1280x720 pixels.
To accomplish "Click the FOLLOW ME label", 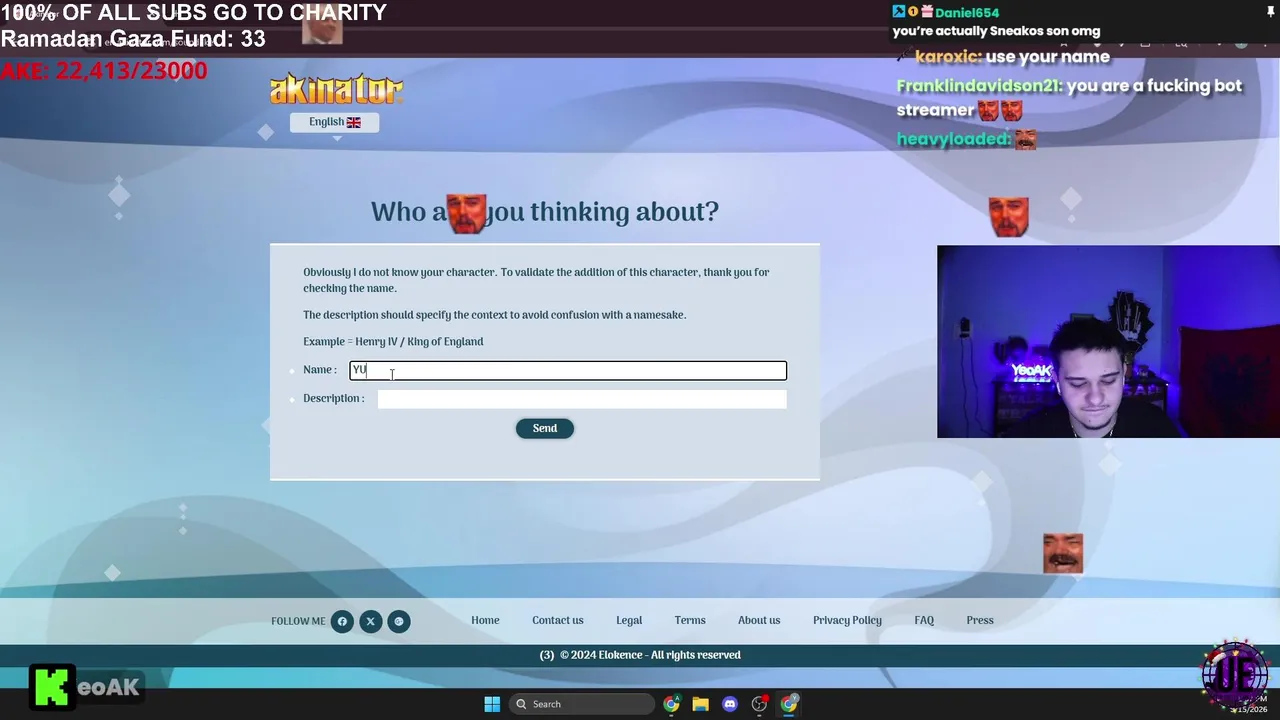I will click(x=298, y=621).
